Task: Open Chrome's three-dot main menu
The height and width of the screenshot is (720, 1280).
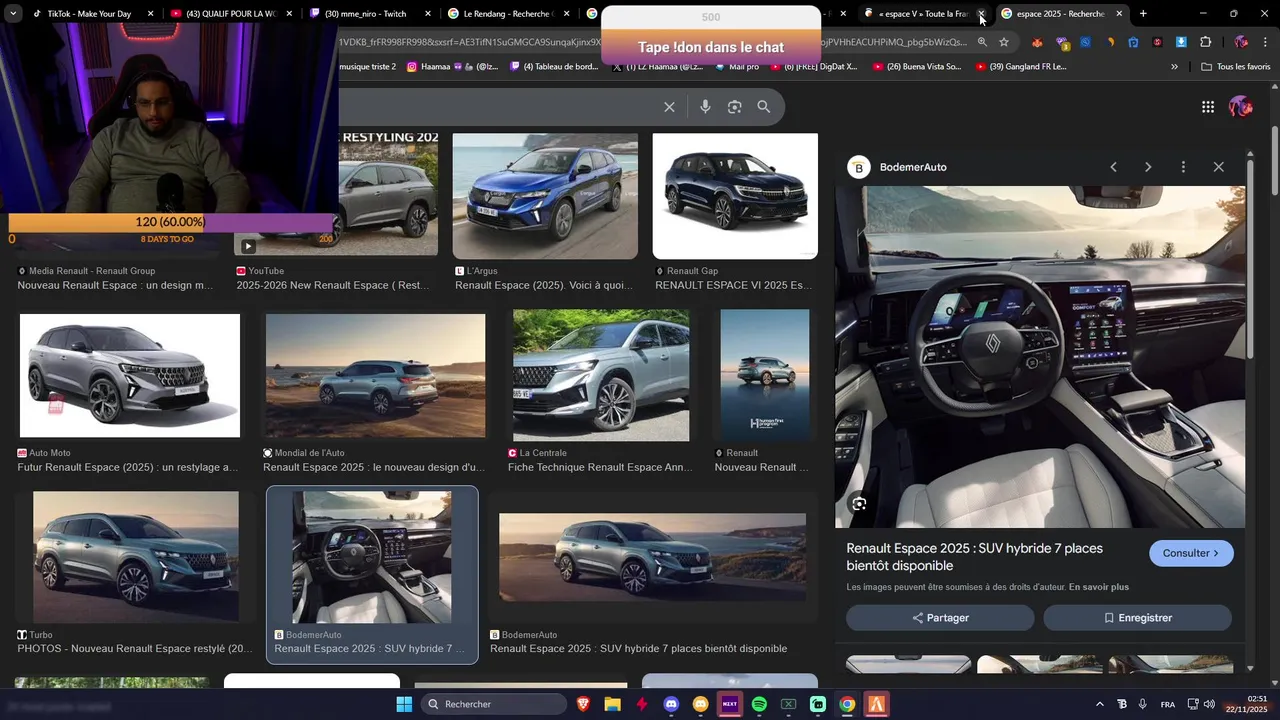Action: pyautogui.click(x=1265, y=42)
